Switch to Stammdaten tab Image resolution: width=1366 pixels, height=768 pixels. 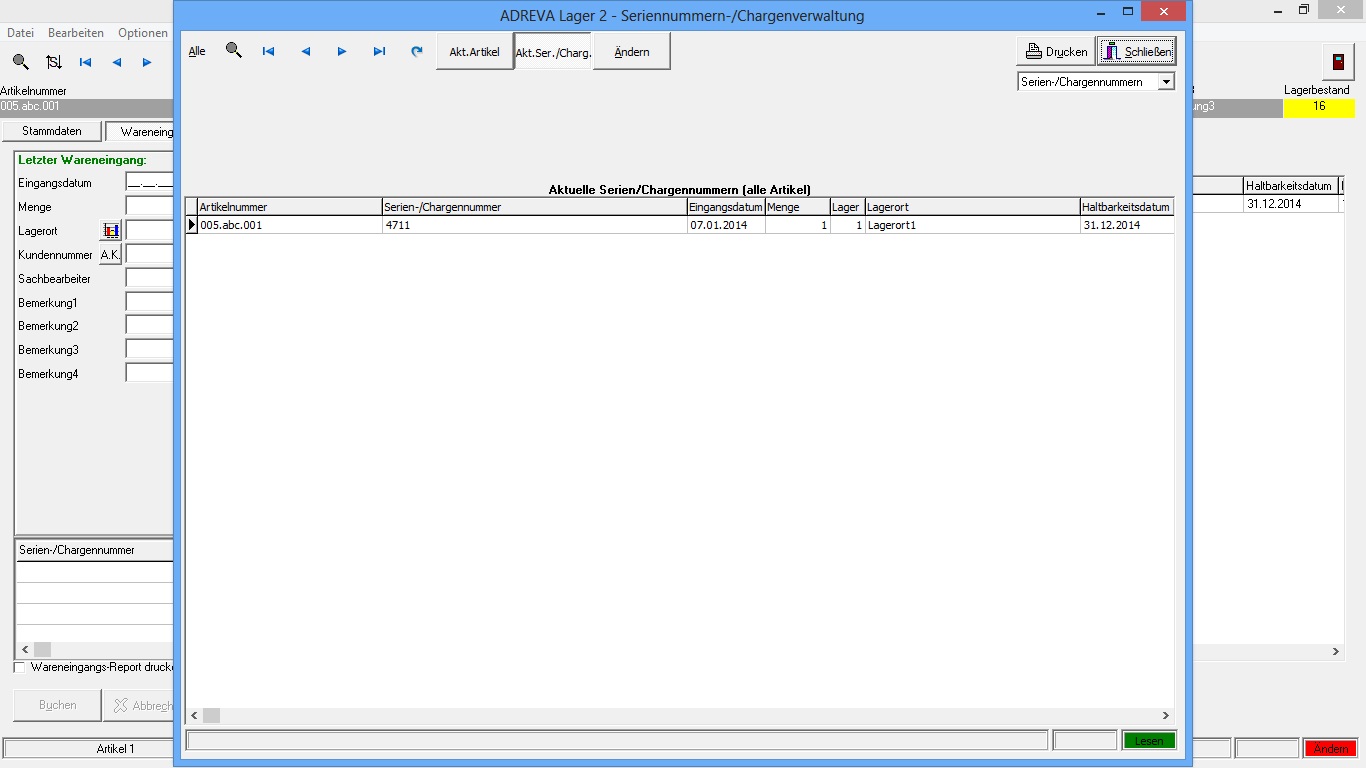[52, 131]
